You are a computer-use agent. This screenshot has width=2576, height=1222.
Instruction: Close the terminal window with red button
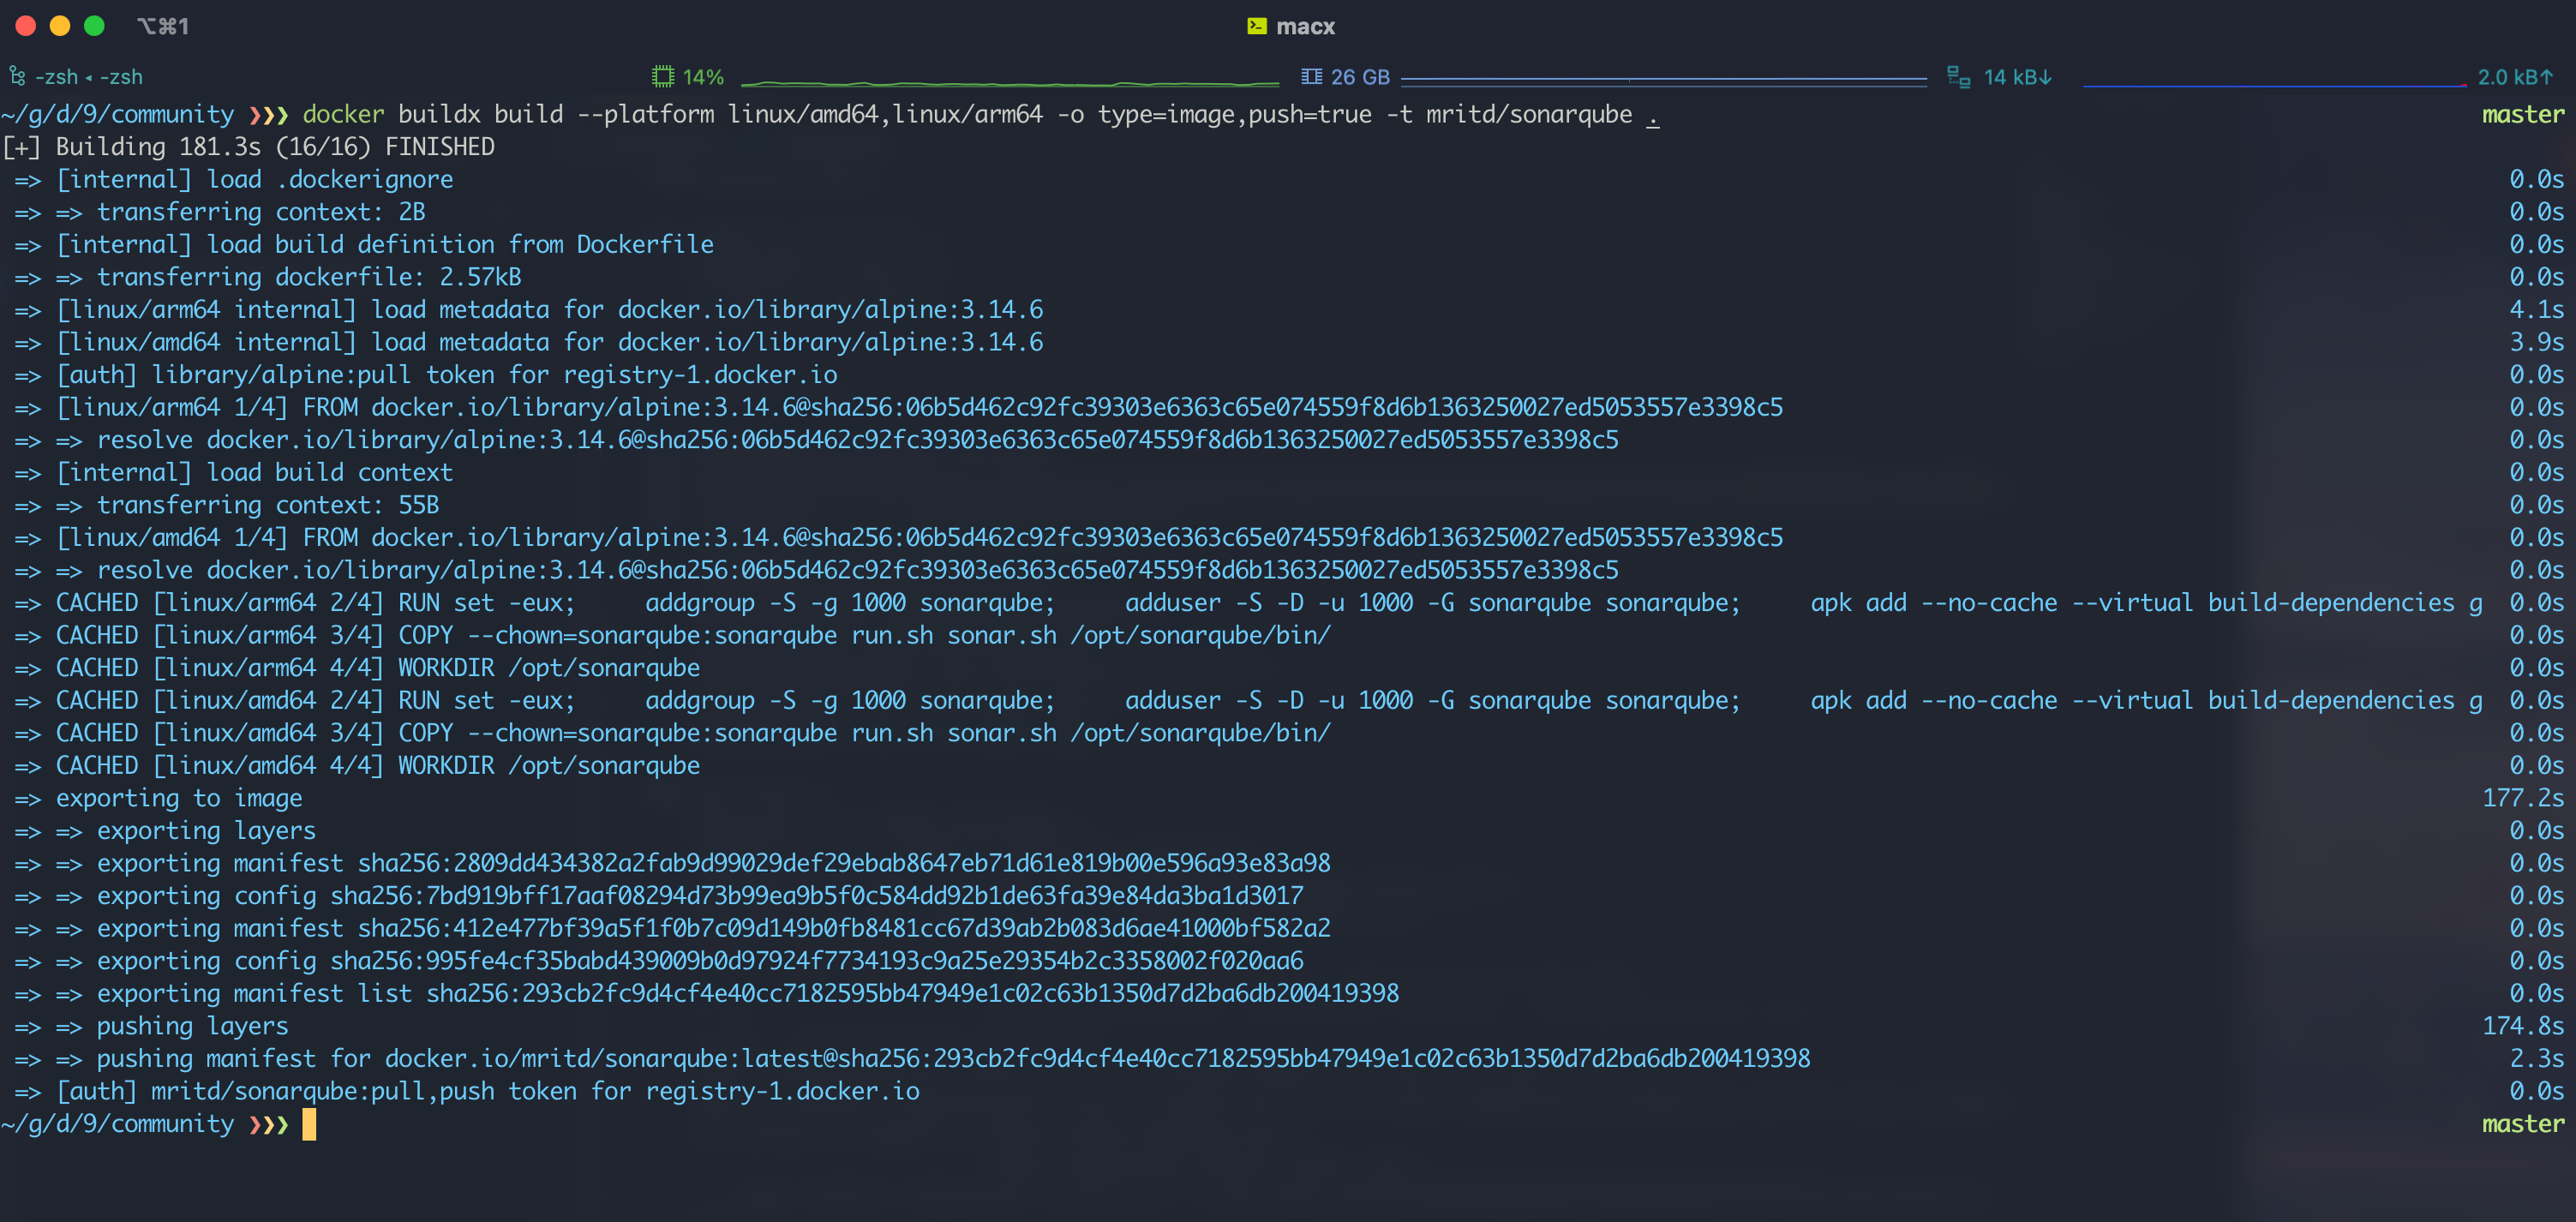point(26,26)
